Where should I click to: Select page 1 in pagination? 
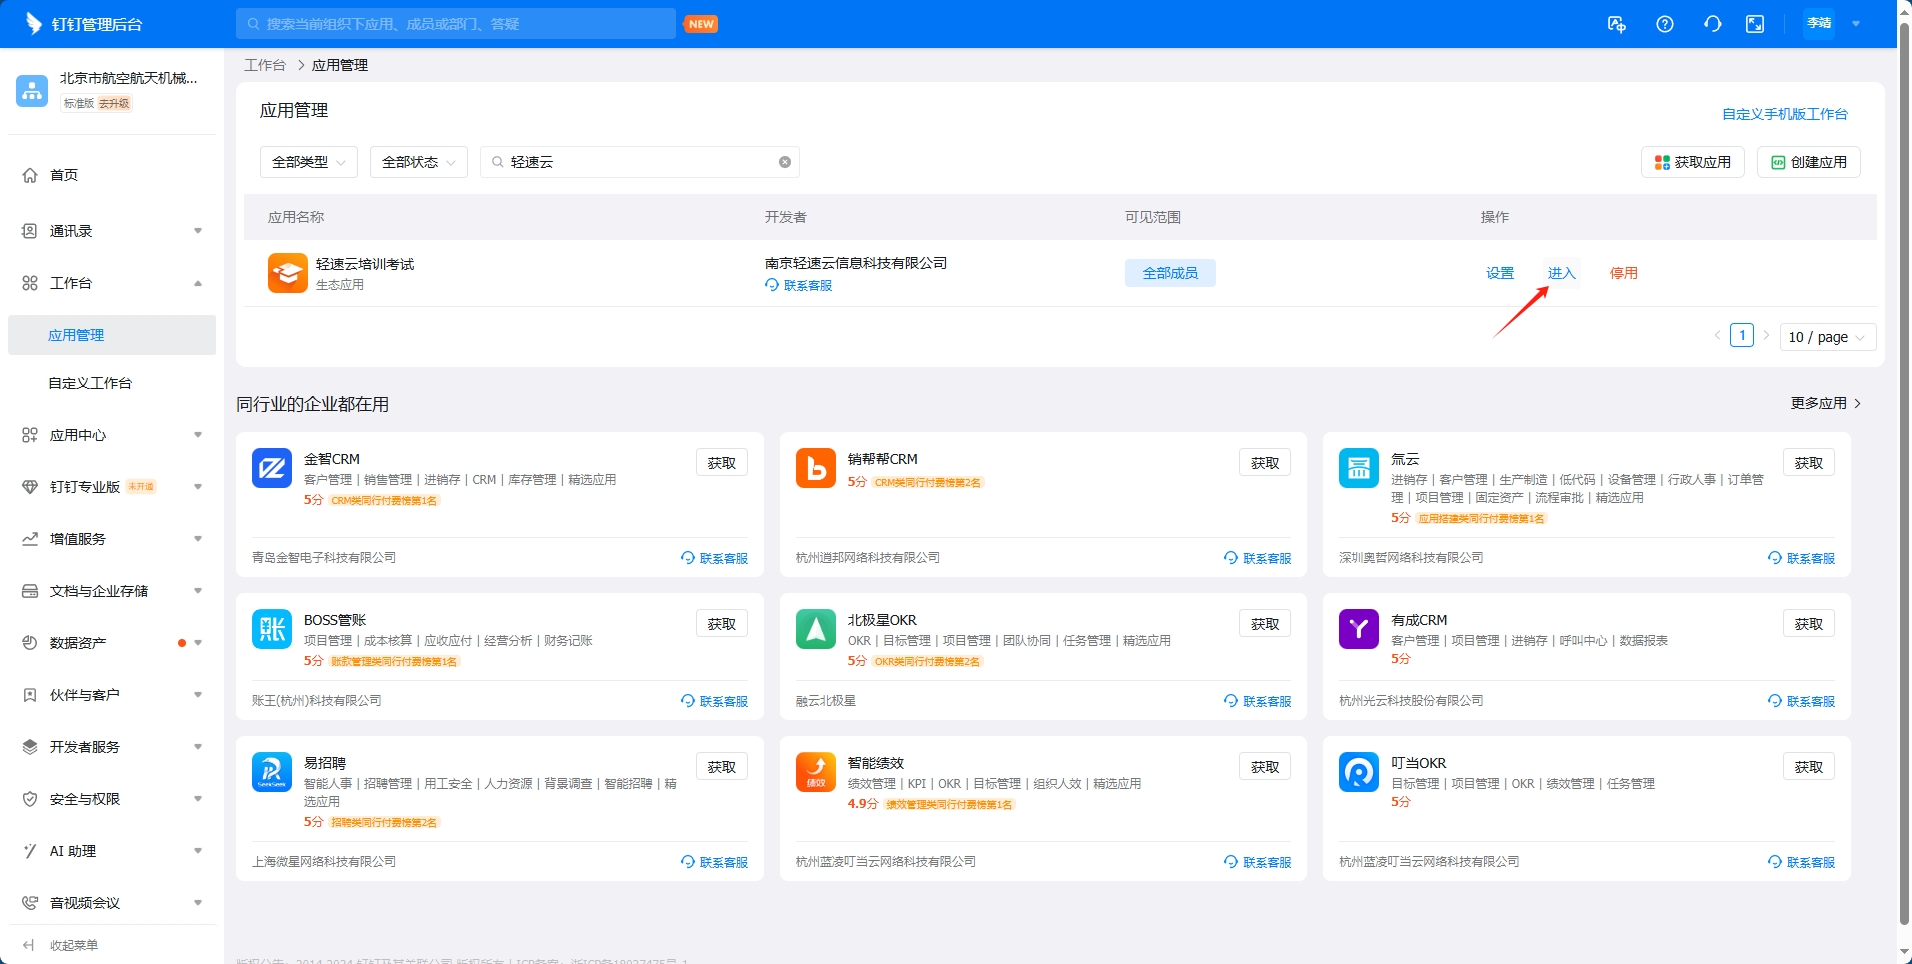(x=1742, y=336)
